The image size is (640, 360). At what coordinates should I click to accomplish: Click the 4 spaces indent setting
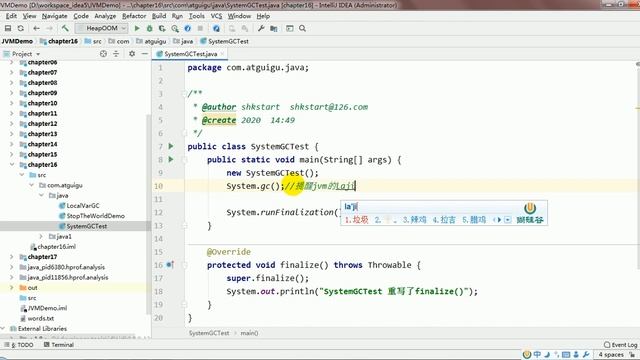(611, 355)
